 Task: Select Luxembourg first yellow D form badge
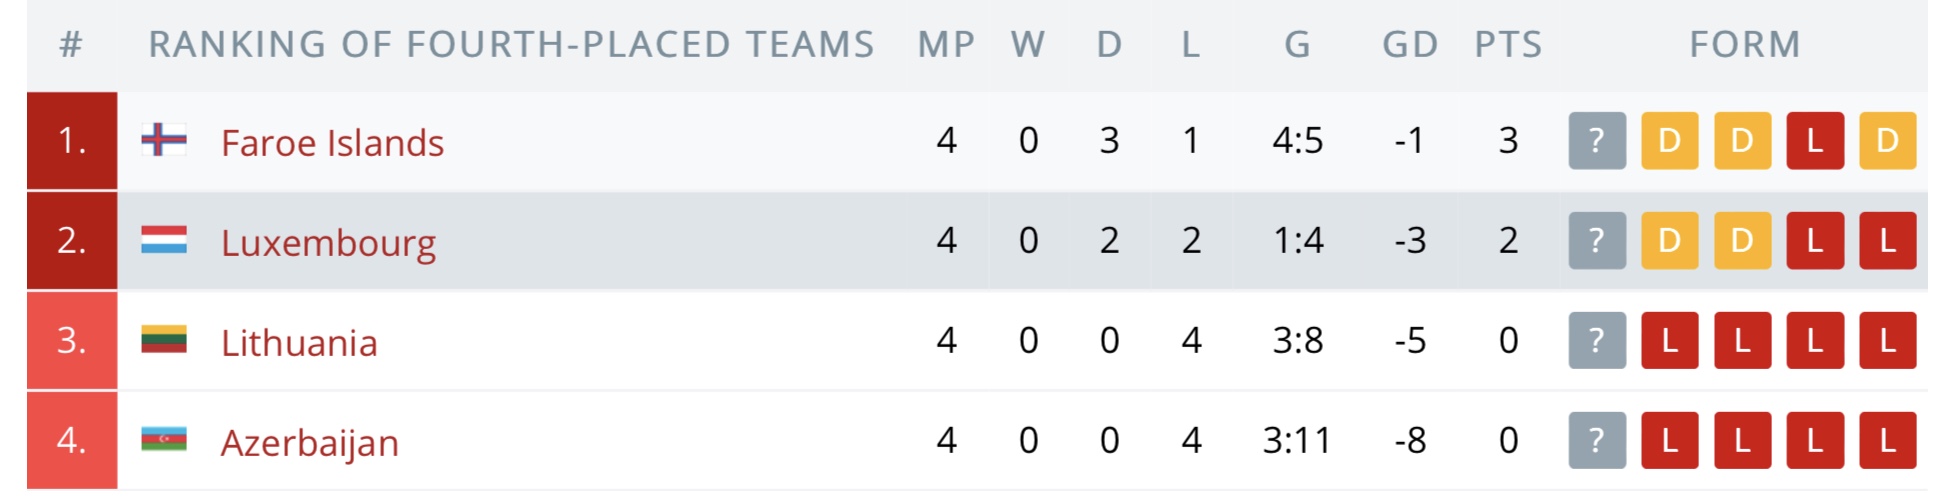pyautogui.click(x=1670, y=241)
